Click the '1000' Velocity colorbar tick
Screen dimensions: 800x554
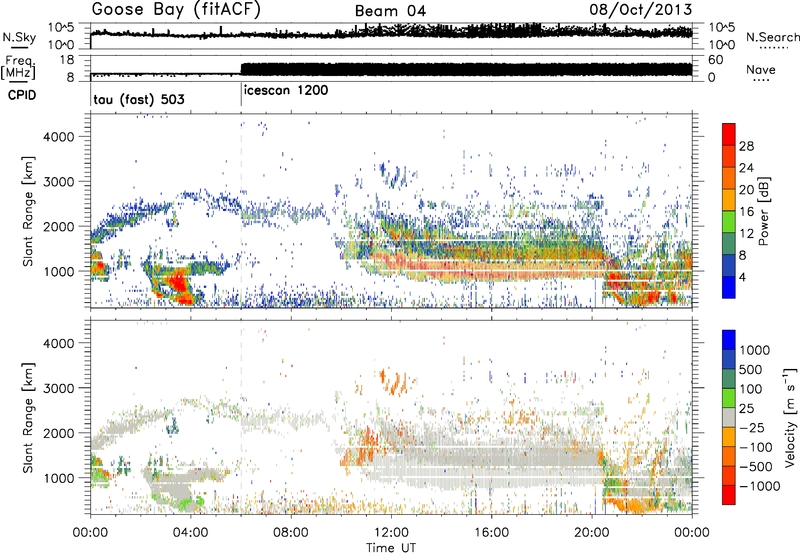(x=755, y=350)
